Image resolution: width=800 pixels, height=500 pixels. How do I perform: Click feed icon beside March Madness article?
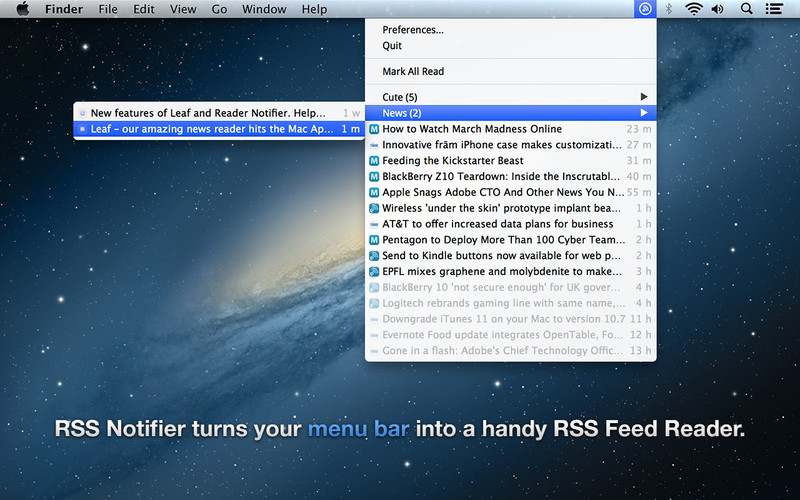374,129
